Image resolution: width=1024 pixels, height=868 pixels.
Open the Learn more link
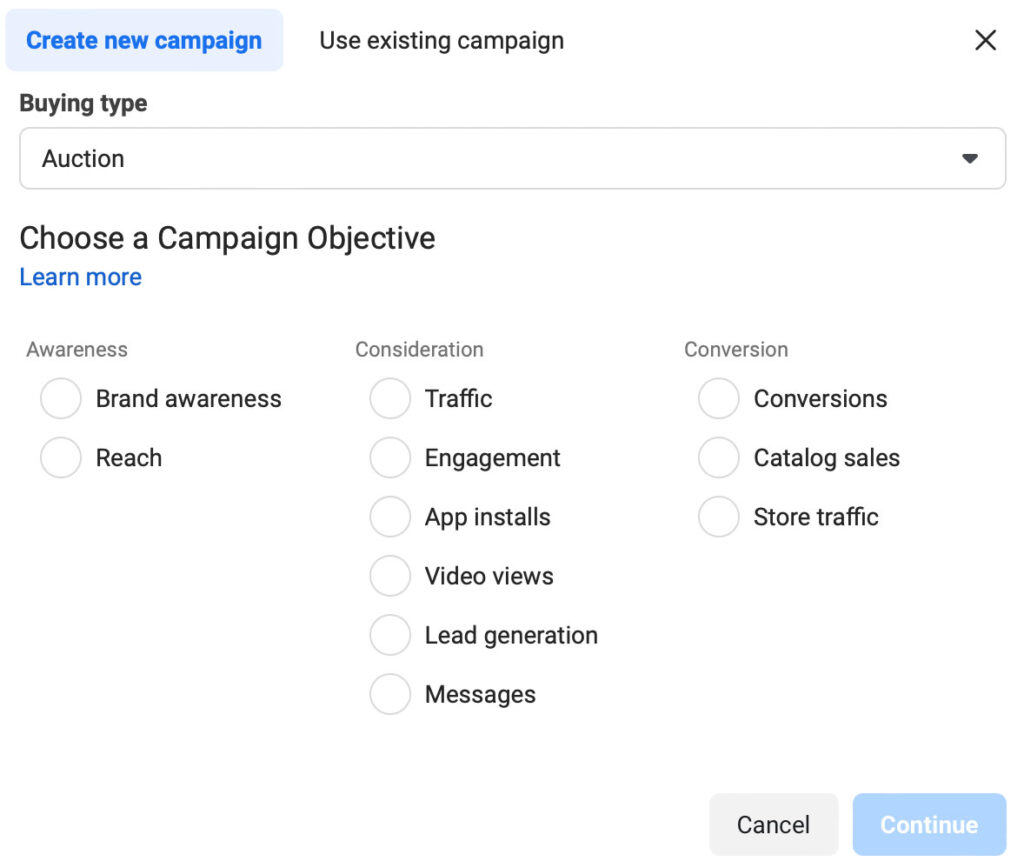[x=80, y=277]
